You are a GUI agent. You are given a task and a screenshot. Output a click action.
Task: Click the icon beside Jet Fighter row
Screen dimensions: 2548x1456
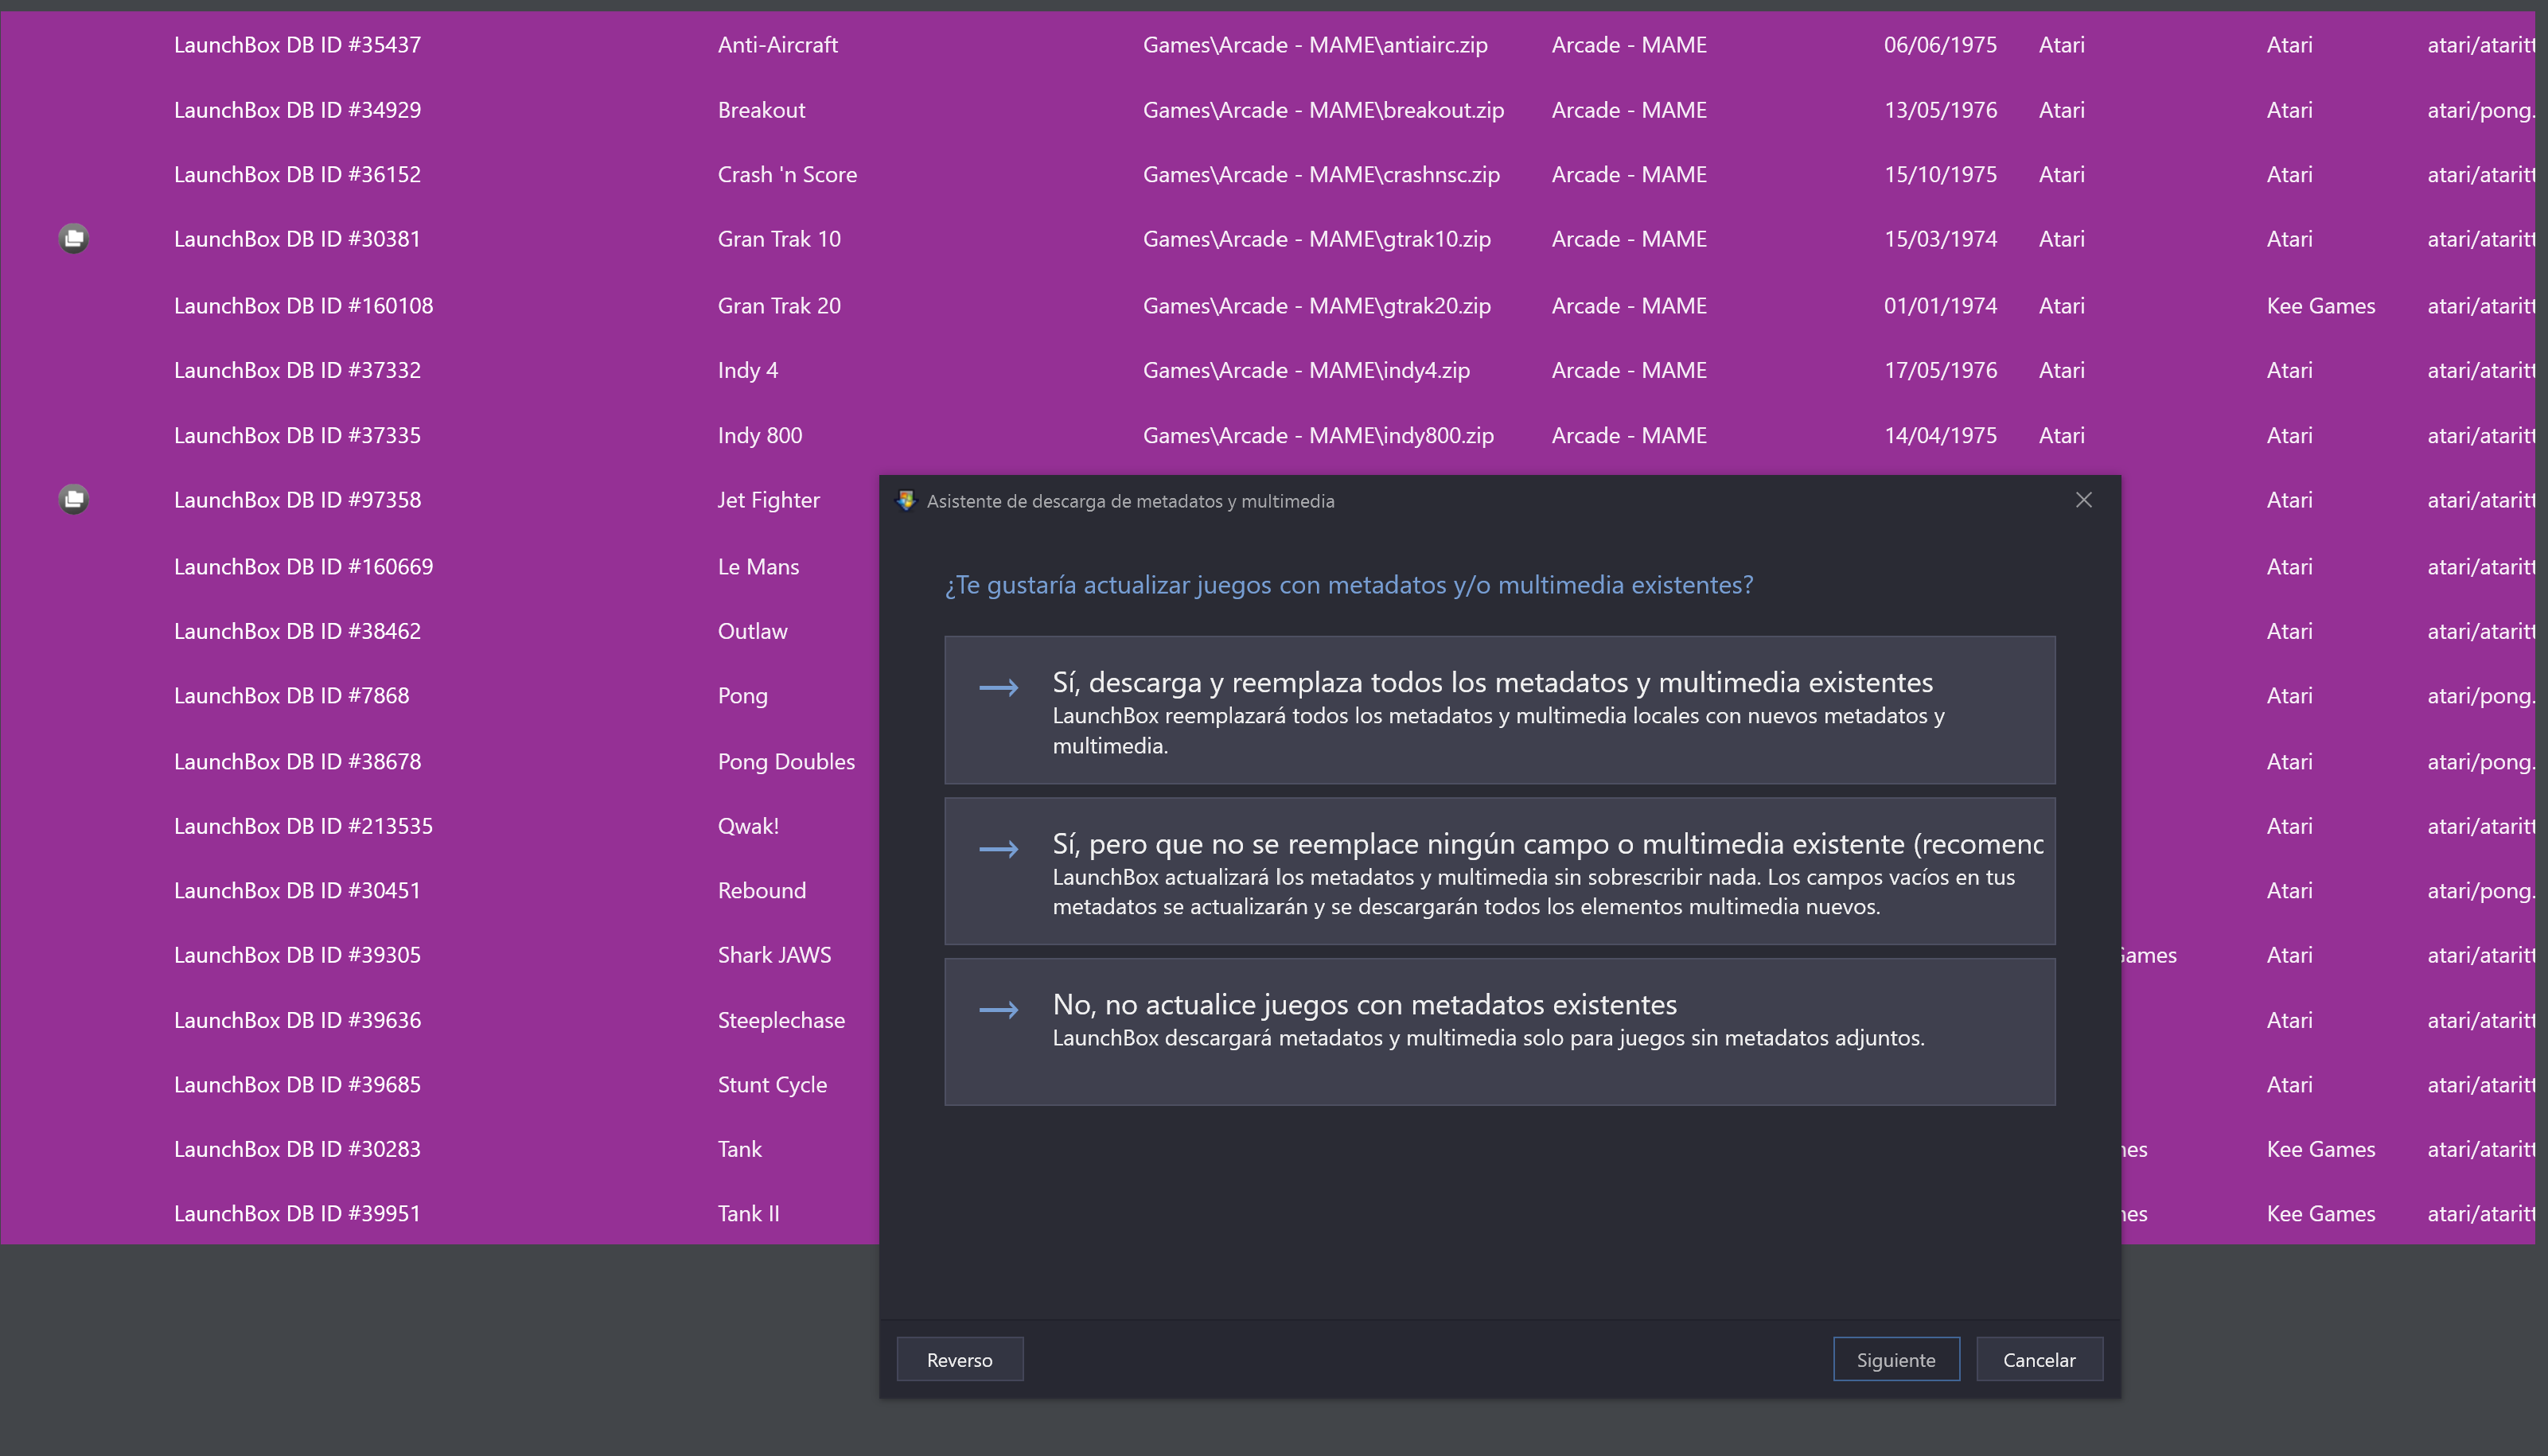point(74,499)
